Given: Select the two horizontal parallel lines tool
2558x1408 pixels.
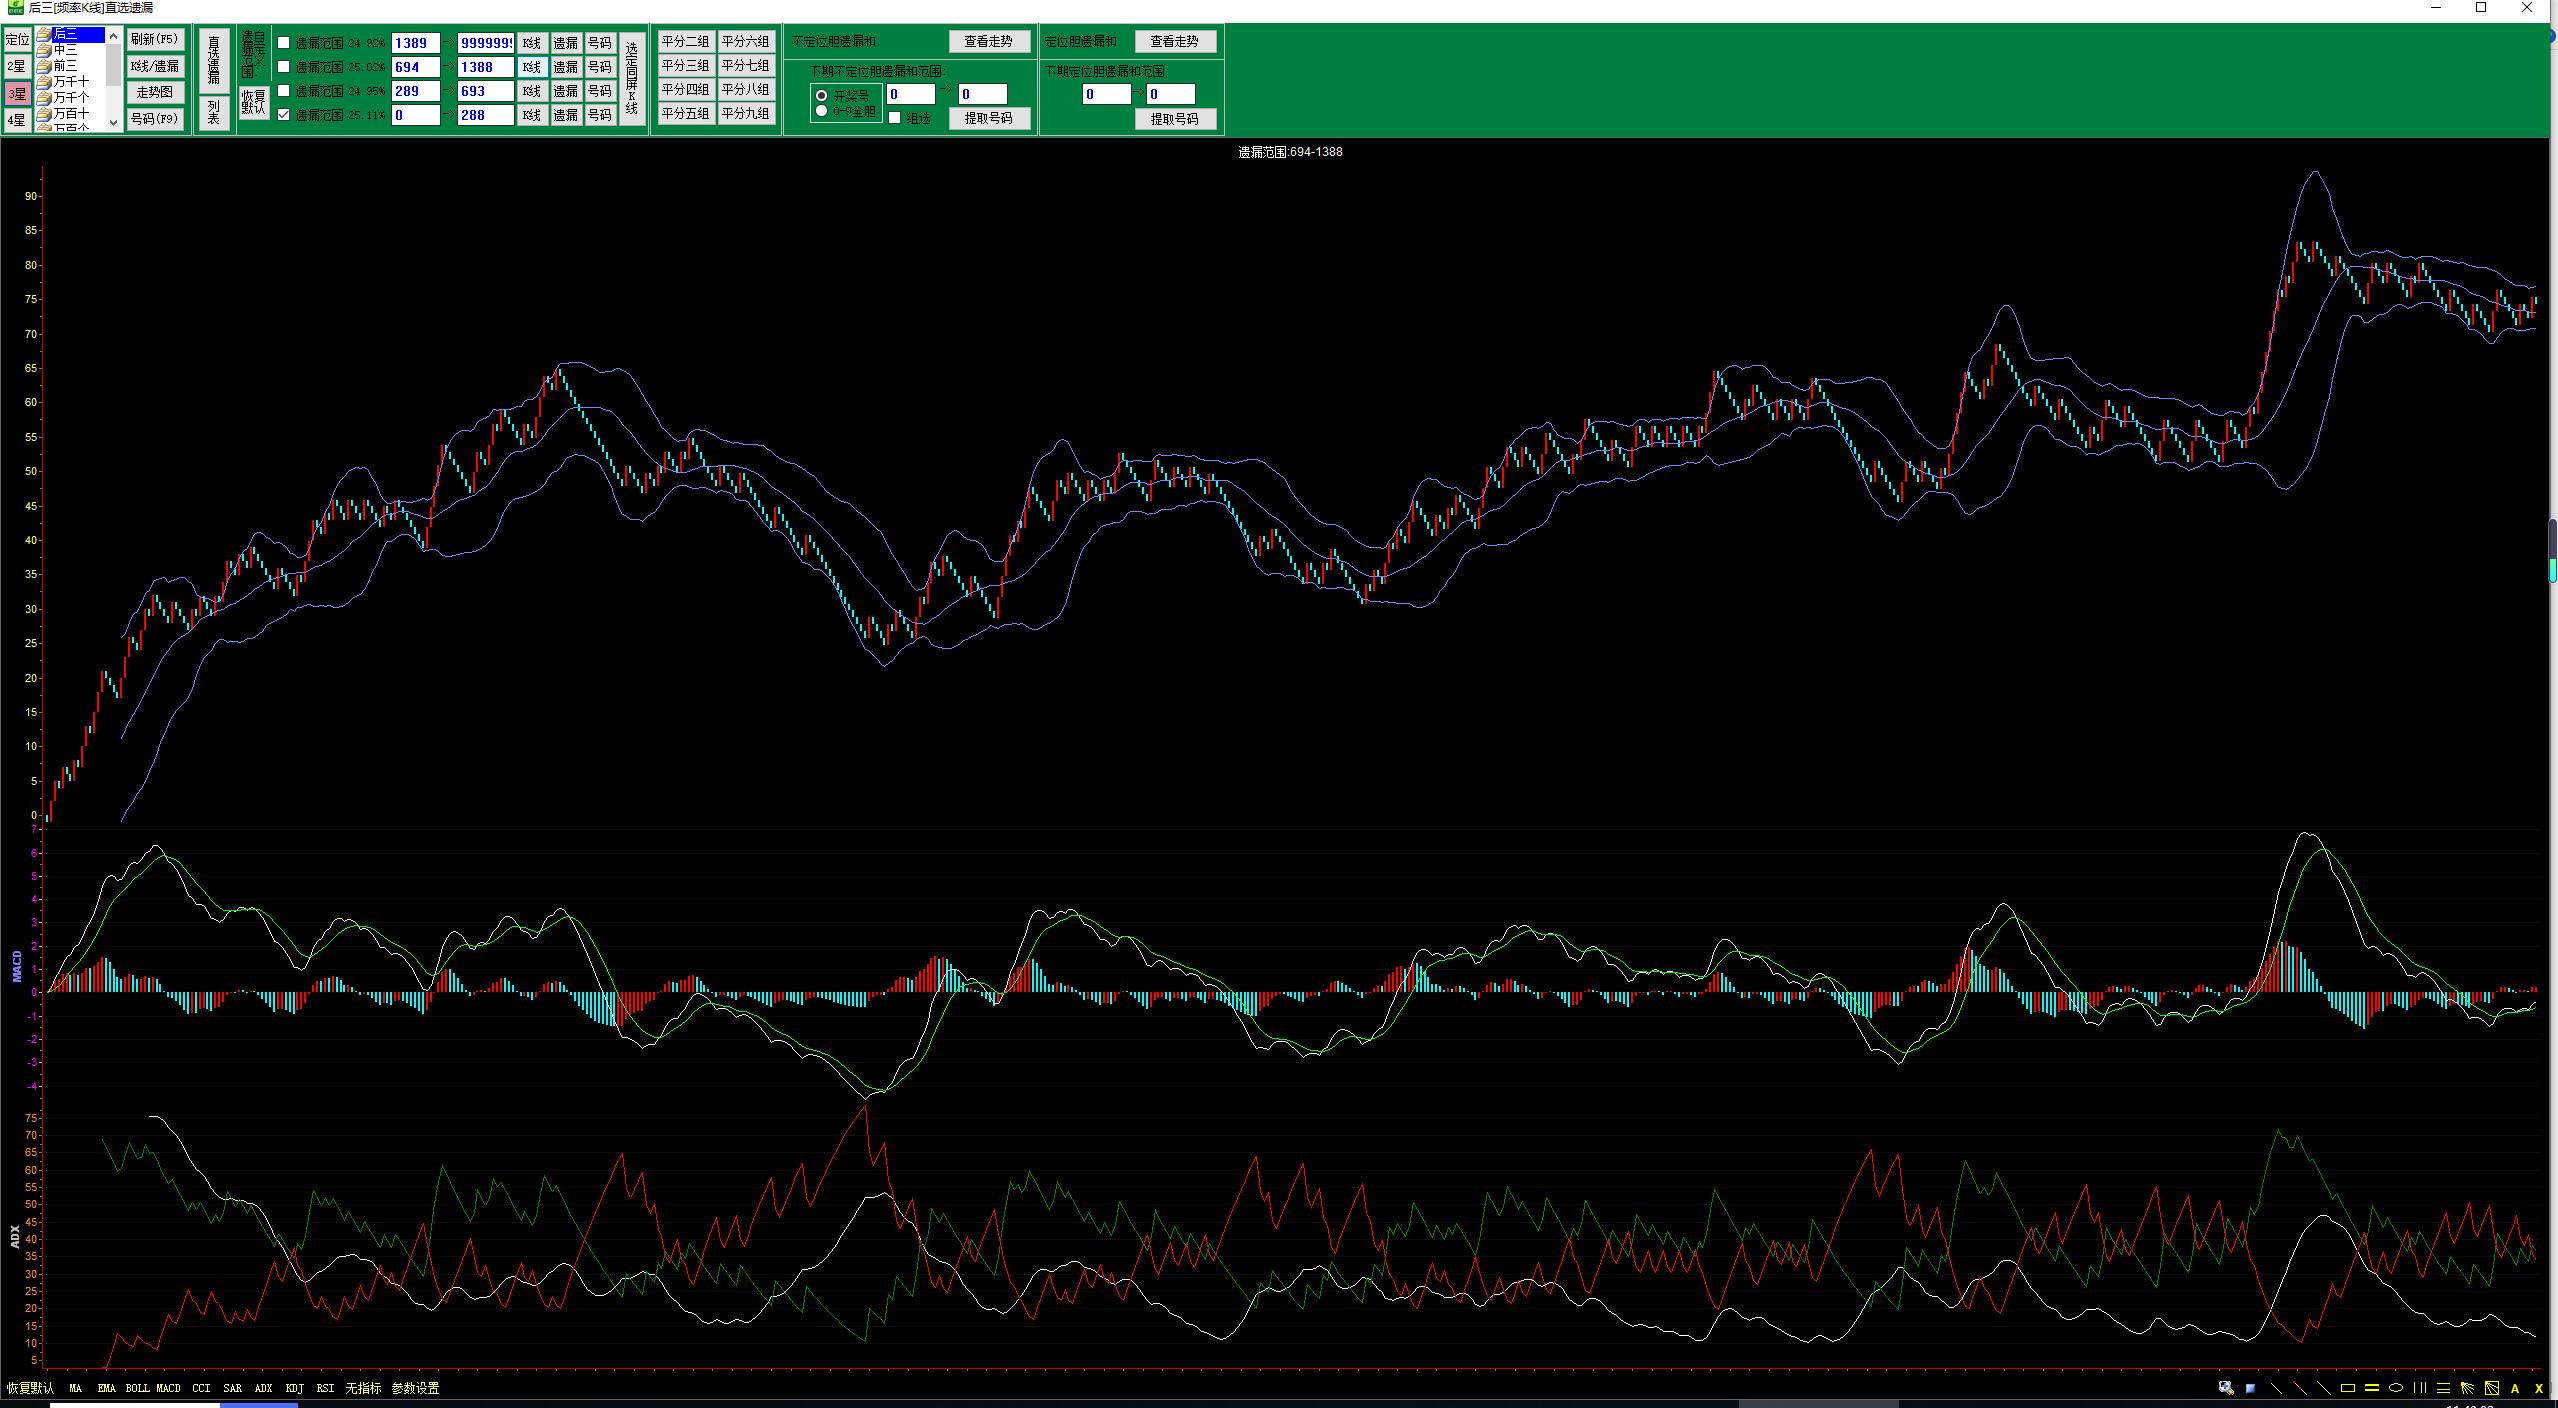Looking at the screenshot, I should 2372,1388.
